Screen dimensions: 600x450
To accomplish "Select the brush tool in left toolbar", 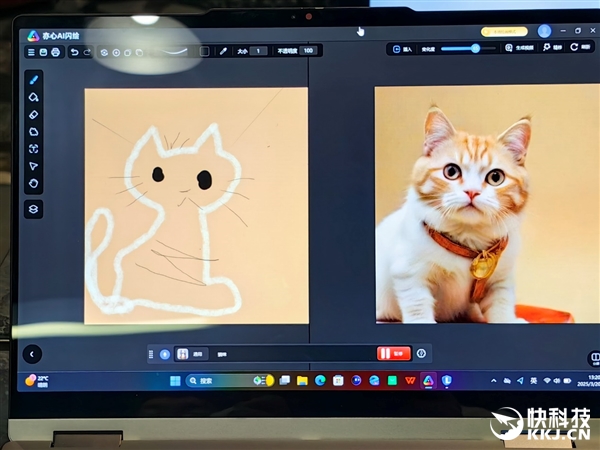I will point(33,79).
